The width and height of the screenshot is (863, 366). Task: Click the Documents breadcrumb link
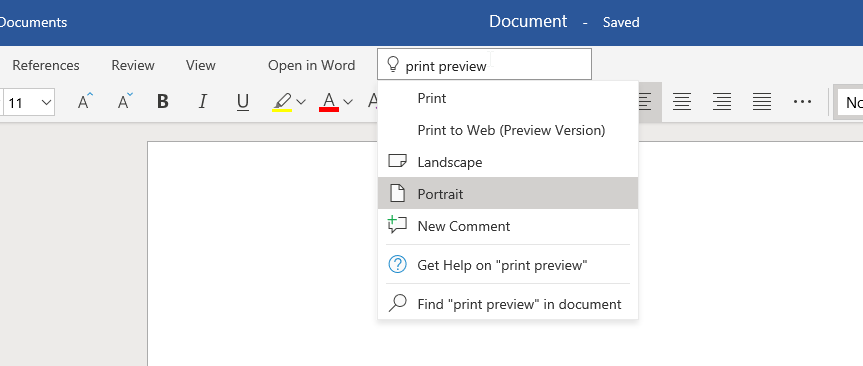click(x=33, y=23)
